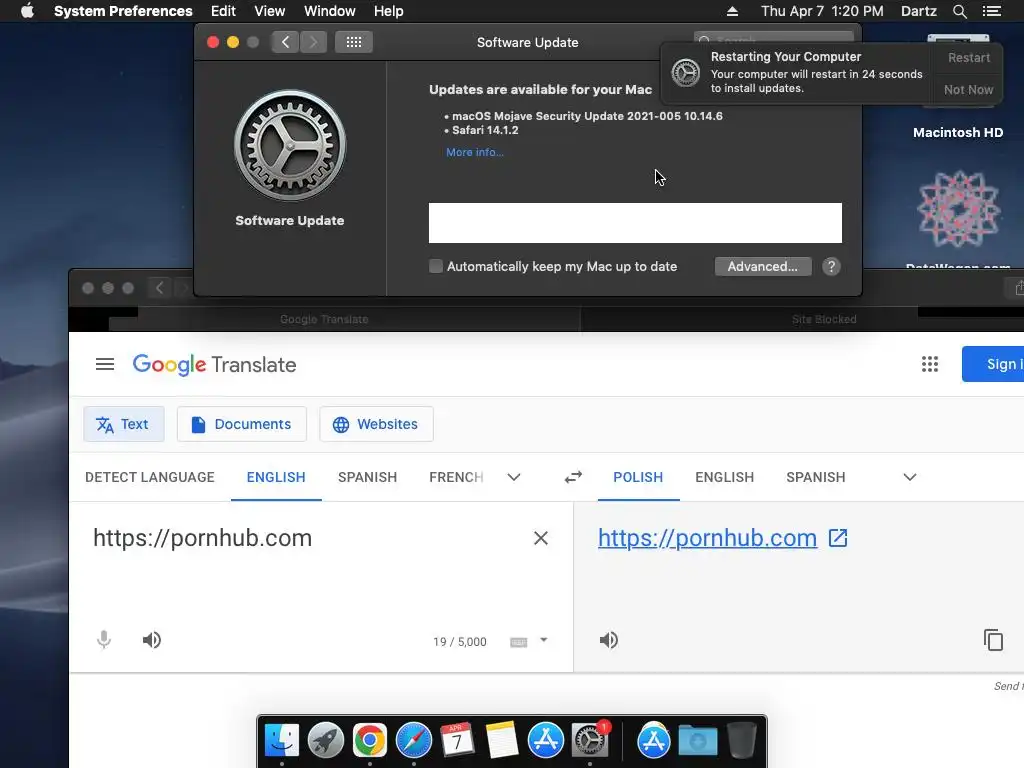Open Finder from the Dock
1024x768 pixels.
click(281, 741)
